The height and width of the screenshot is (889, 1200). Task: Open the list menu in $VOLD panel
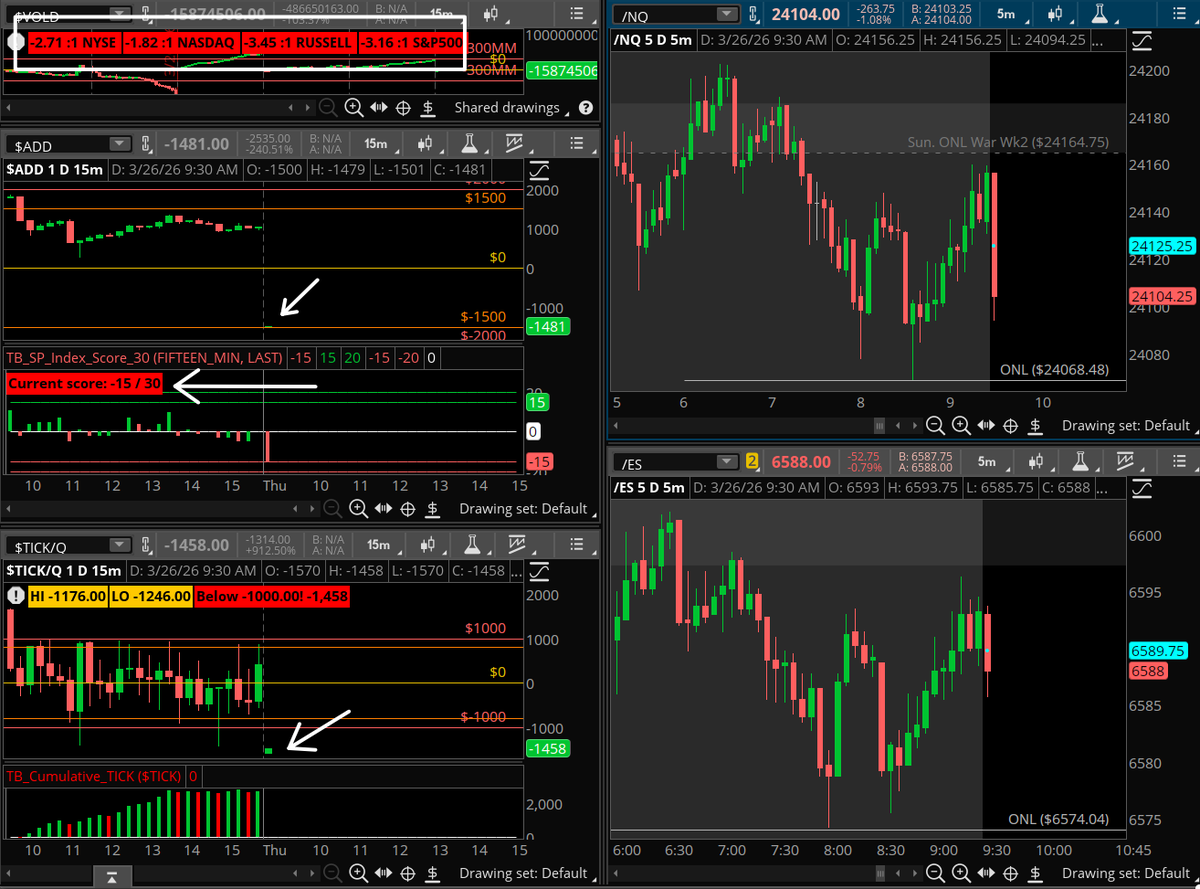click(578, 14)
